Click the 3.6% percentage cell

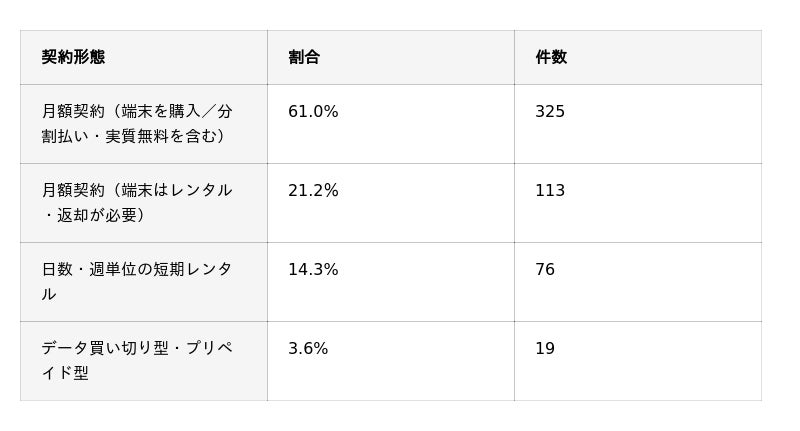pyautogui.click(x=308, y=348)
